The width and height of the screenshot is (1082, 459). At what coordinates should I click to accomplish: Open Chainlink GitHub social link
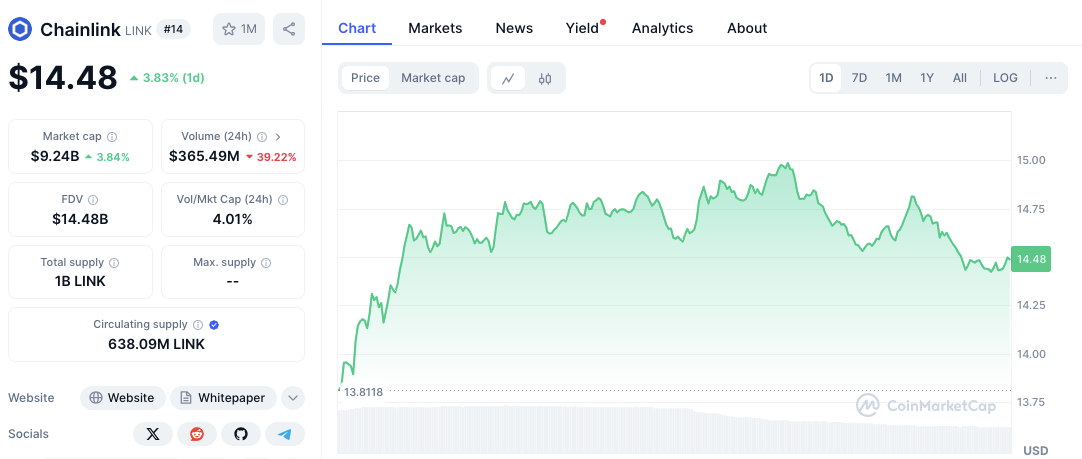[241, 434]
